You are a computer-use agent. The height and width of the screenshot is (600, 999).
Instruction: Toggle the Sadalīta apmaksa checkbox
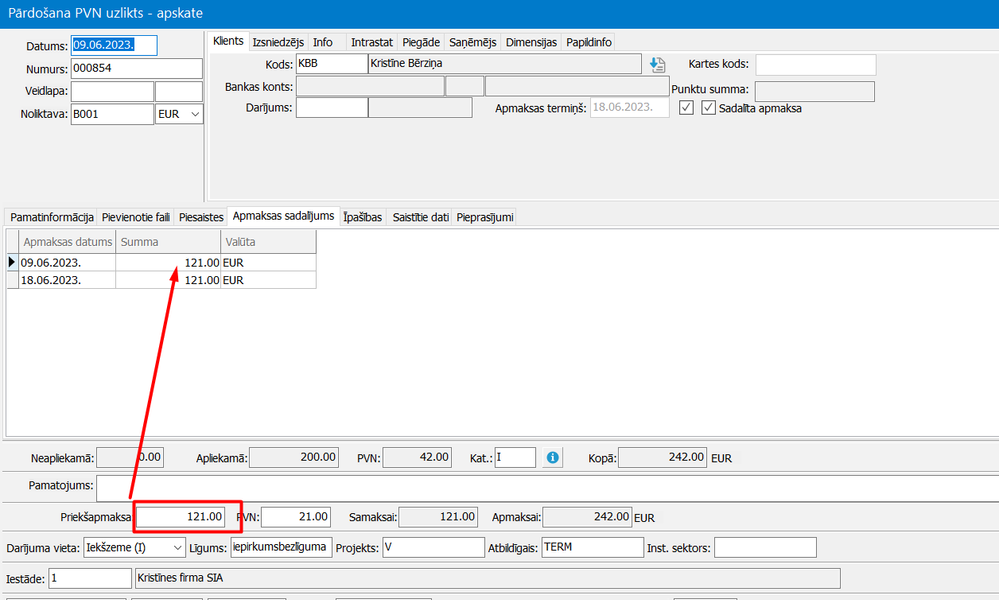[709, 108]
